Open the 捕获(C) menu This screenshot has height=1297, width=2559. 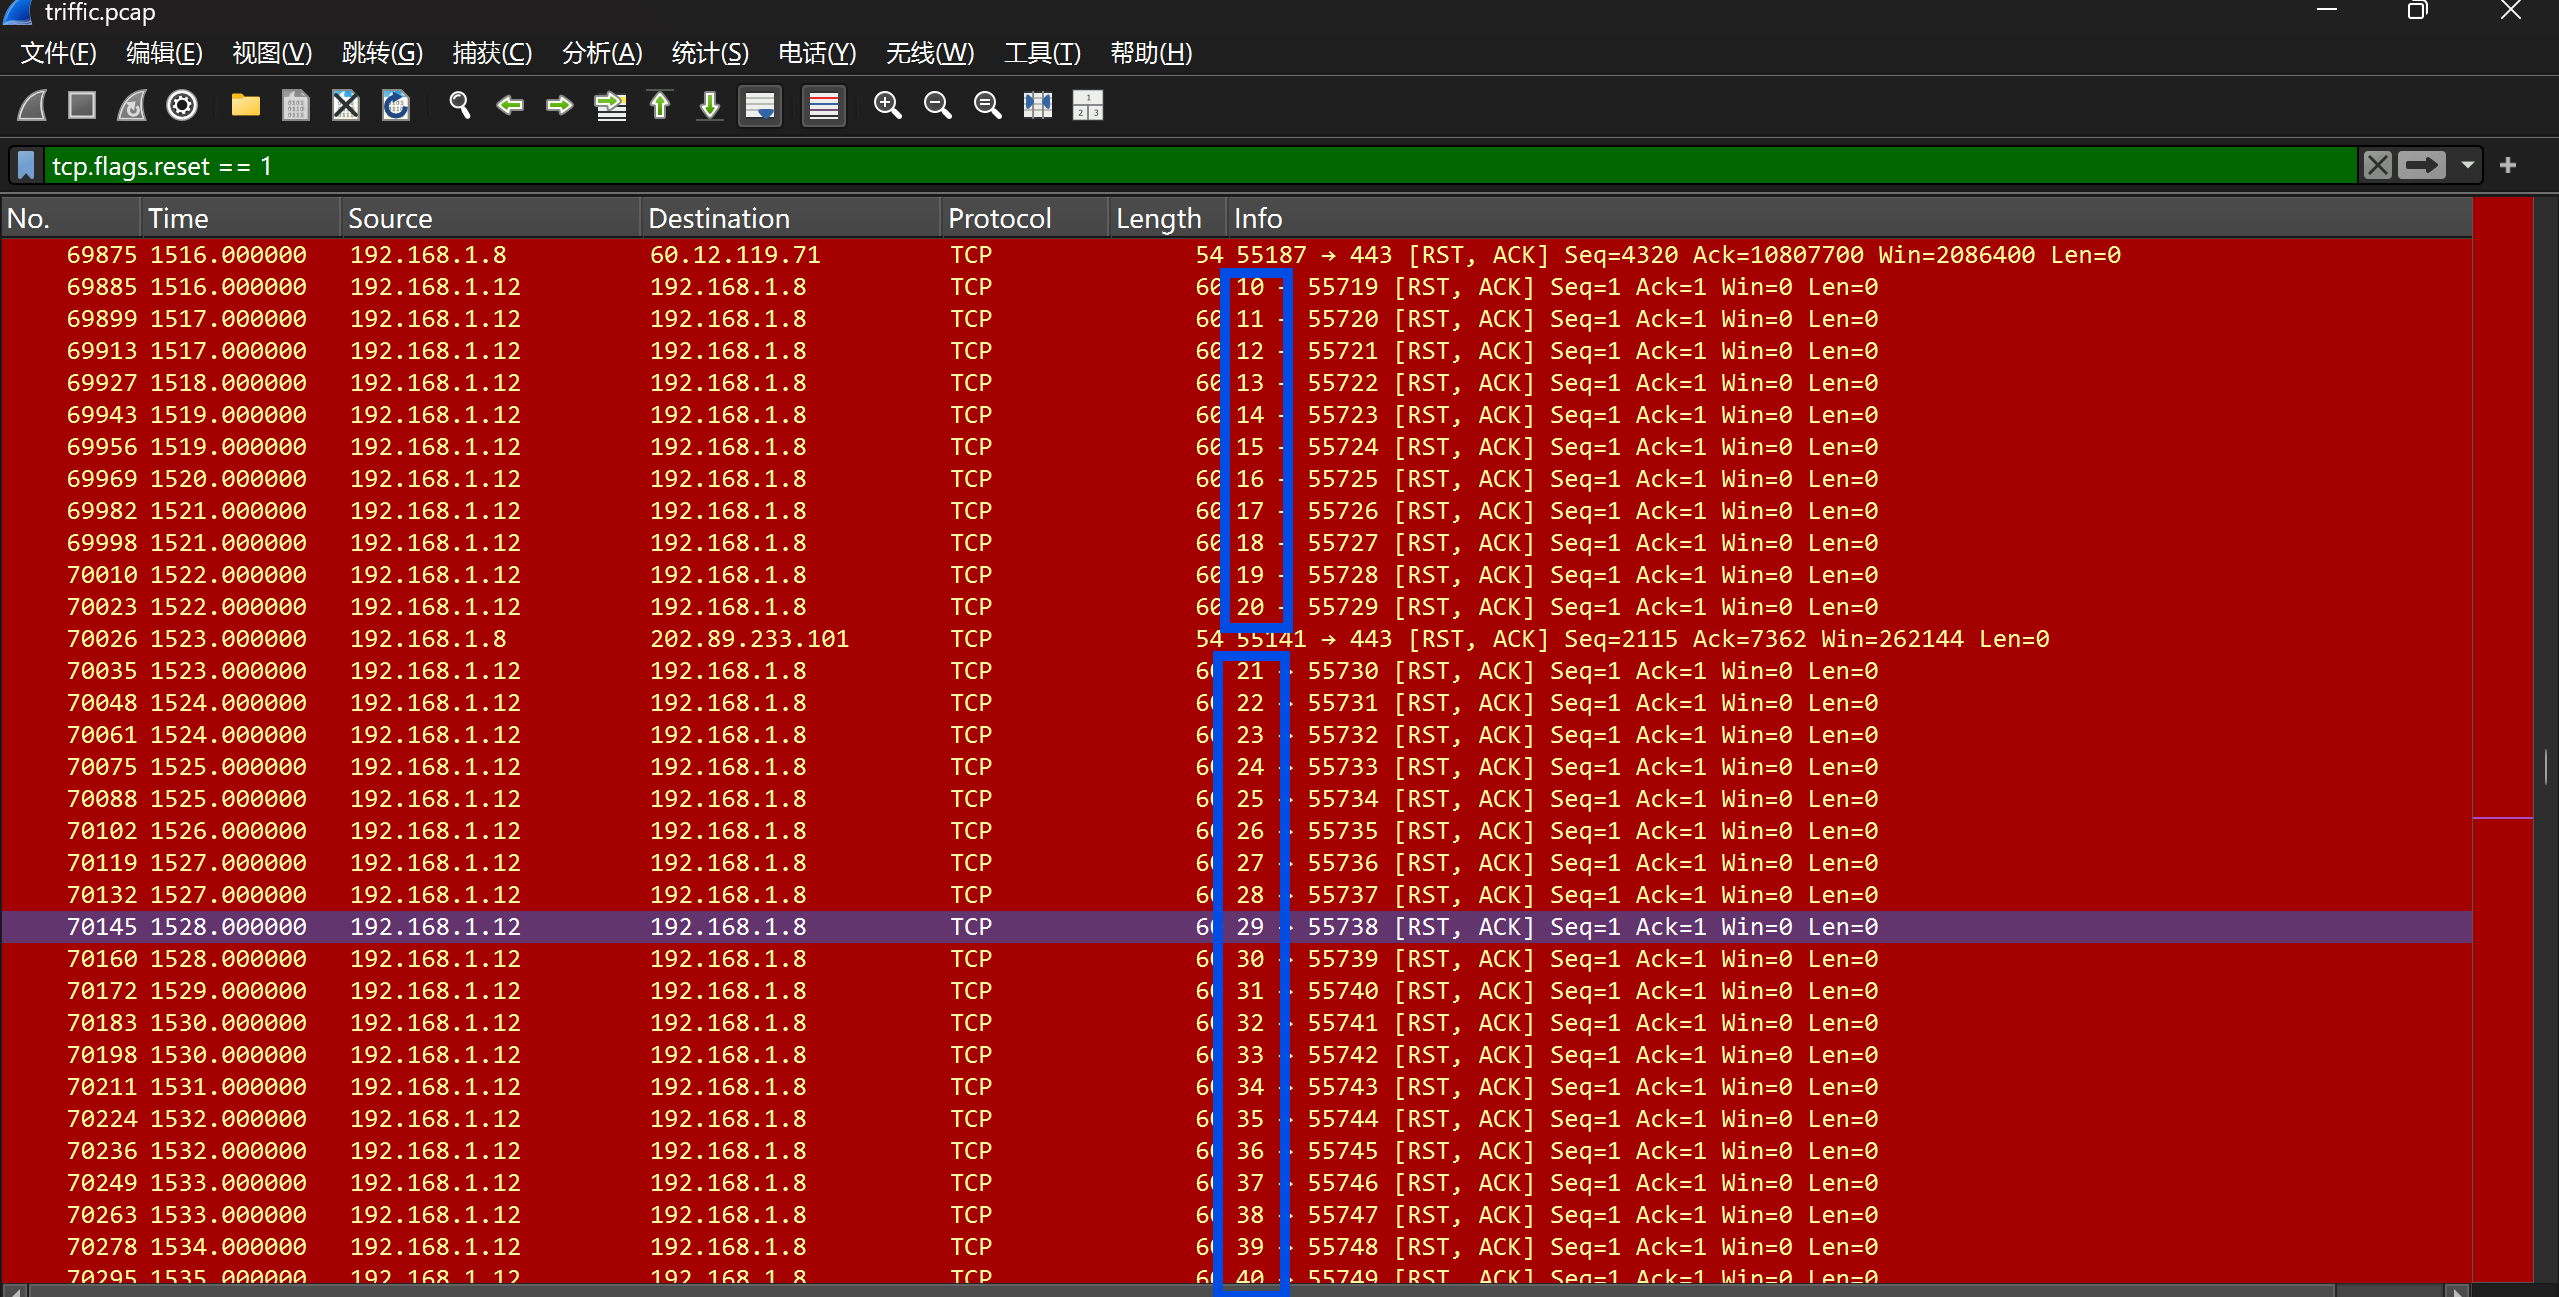tap(492, 53)
